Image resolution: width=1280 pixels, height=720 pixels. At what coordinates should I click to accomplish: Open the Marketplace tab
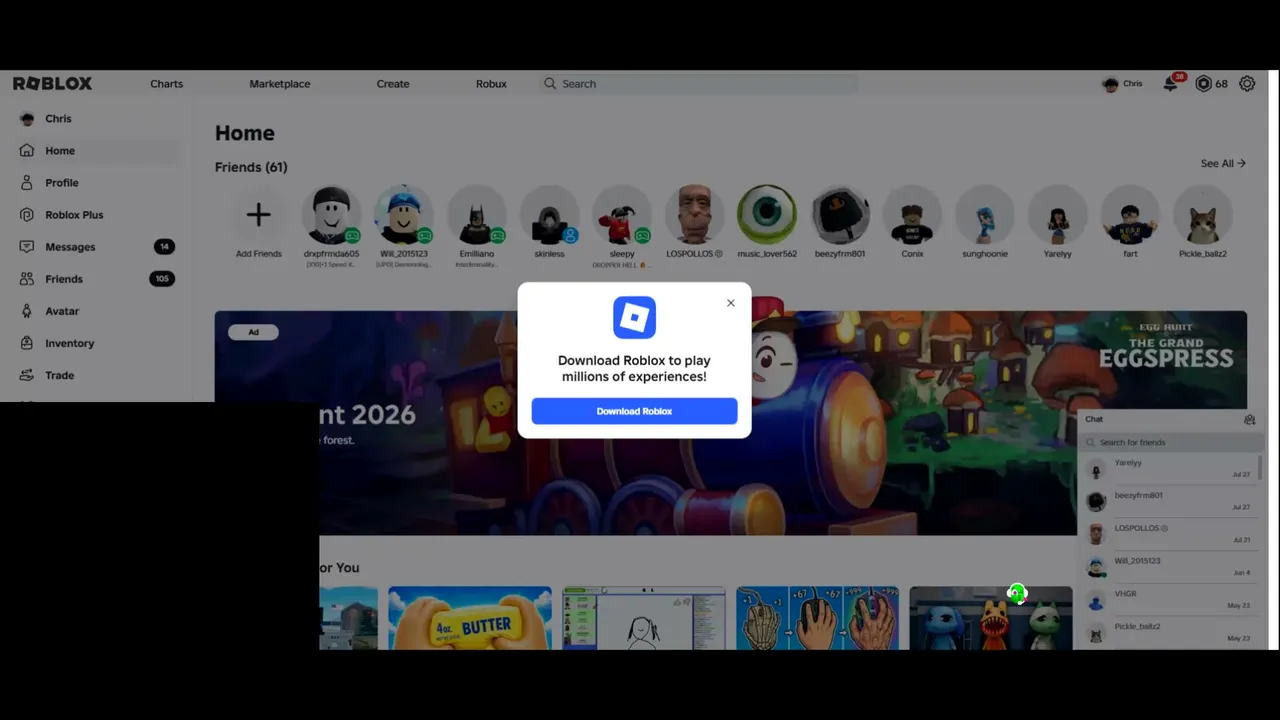click(x=280, y=84)
